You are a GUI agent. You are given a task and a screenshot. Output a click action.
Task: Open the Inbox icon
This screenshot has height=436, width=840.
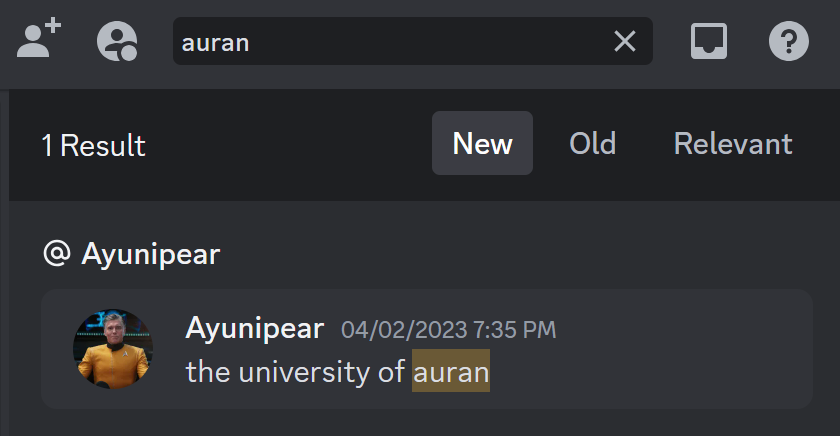709,41
